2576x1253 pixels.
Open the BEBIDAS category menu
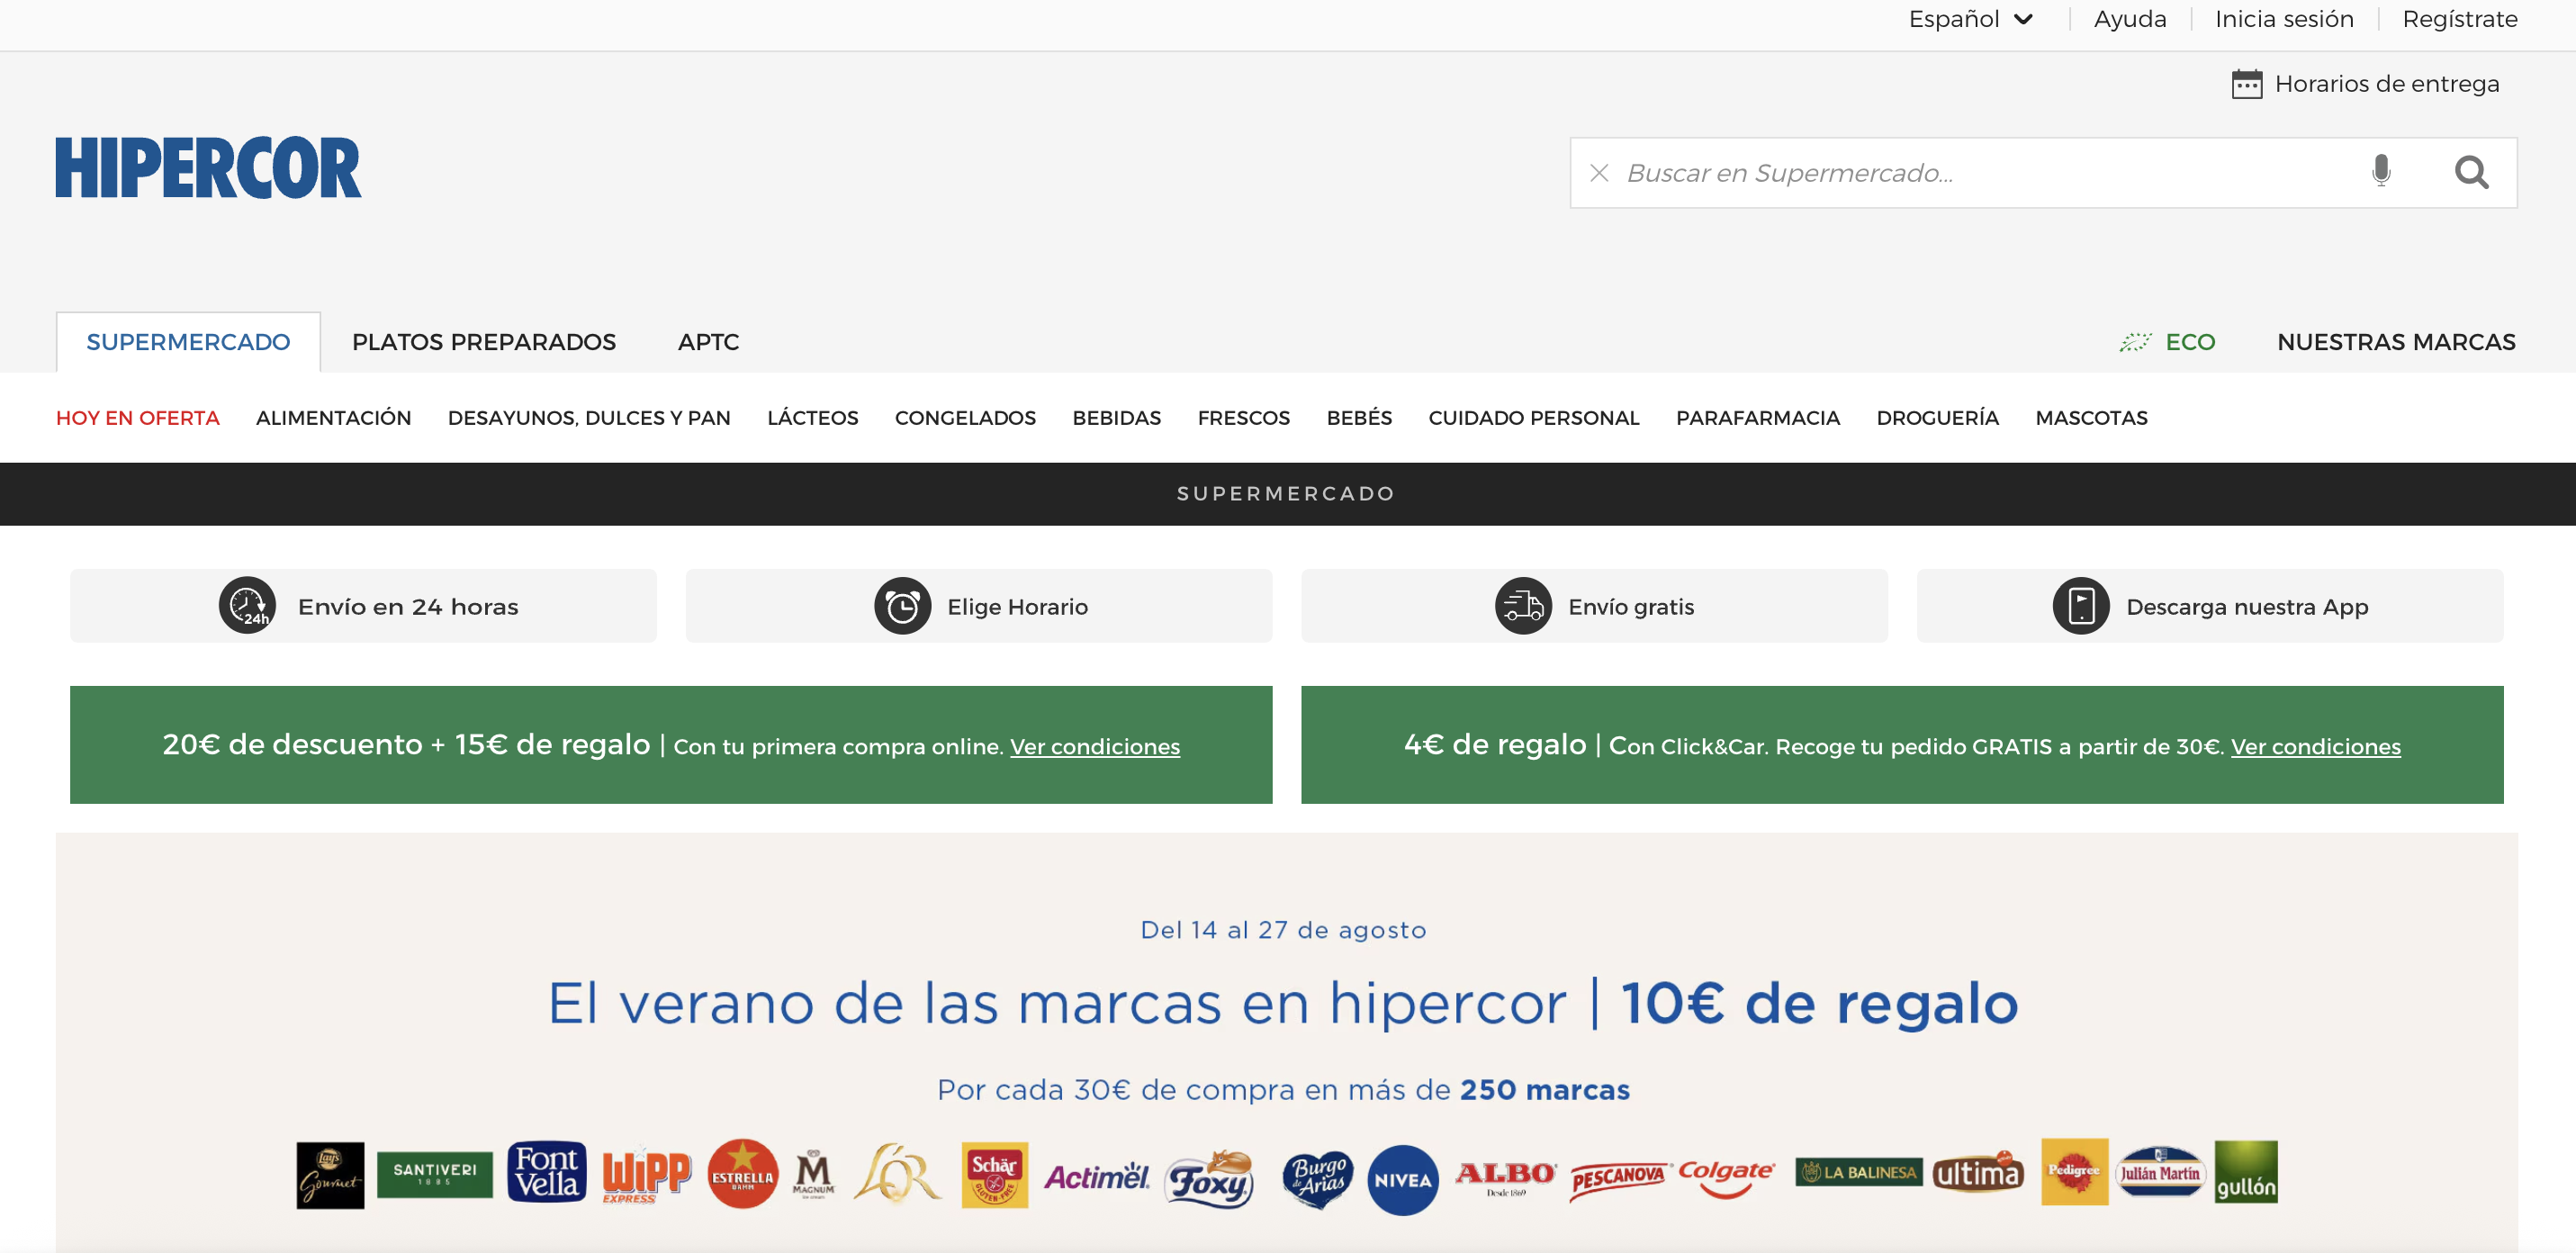click(1116, 418)
